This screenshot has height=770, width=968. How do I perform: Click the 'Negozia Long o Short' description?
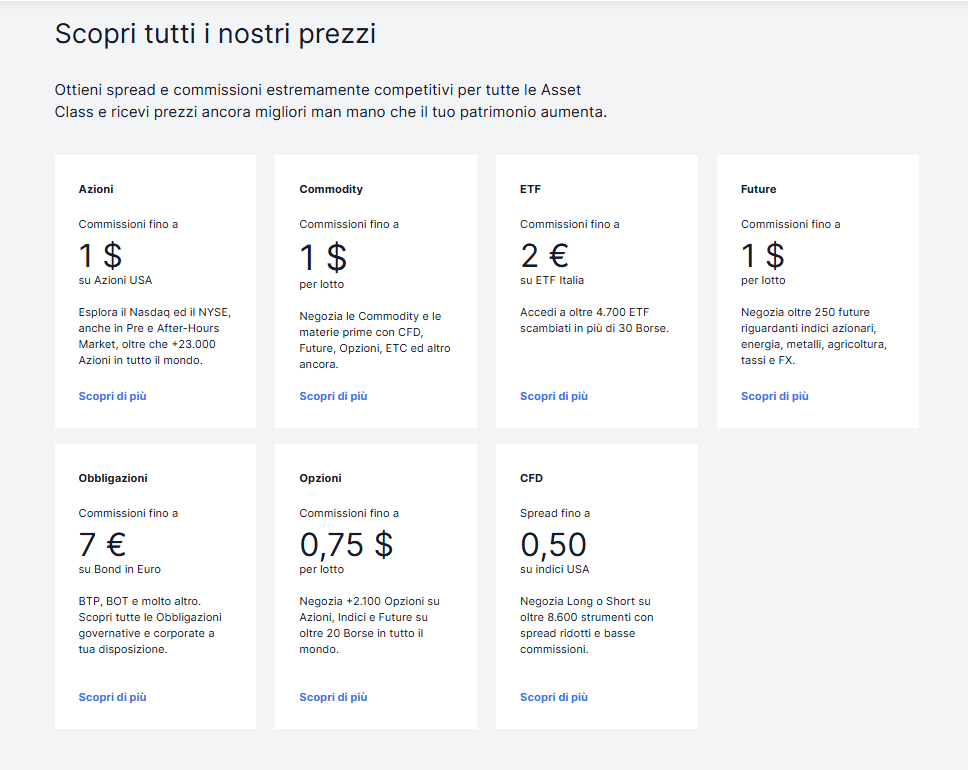point(586,626)
